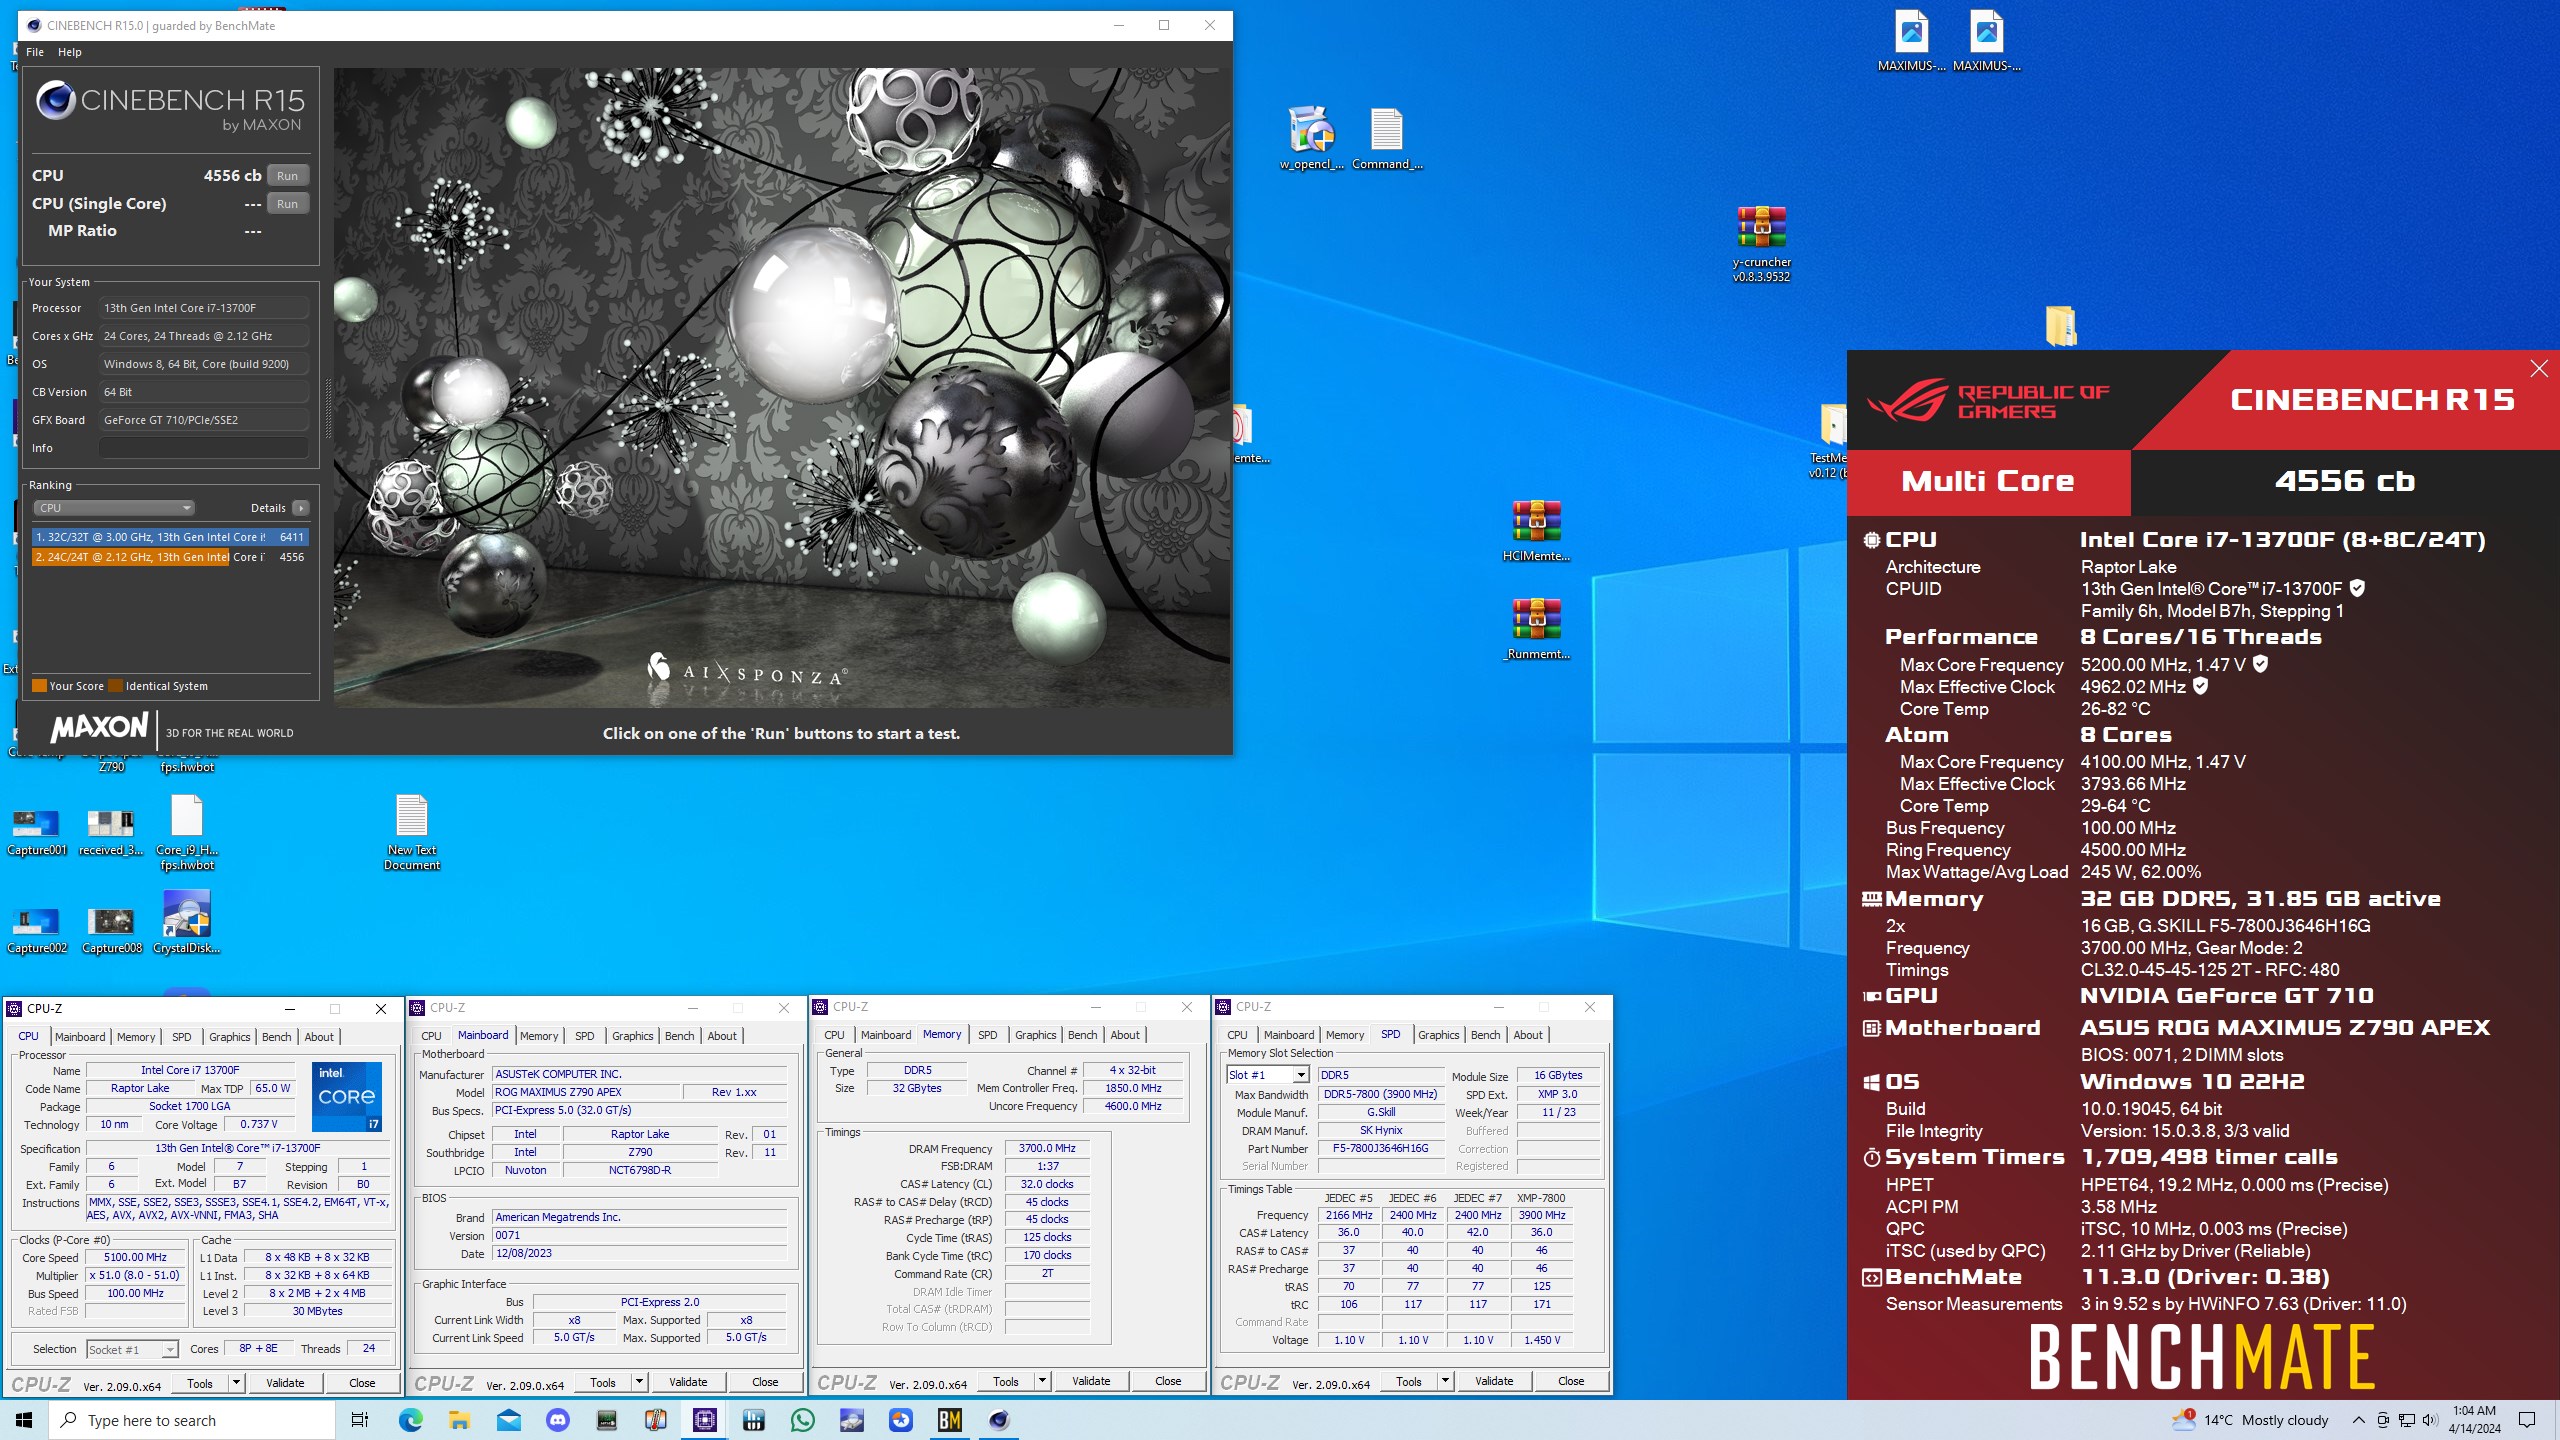
Task: Open the yellow folder icon on desktop
Action: [2060, 326]
